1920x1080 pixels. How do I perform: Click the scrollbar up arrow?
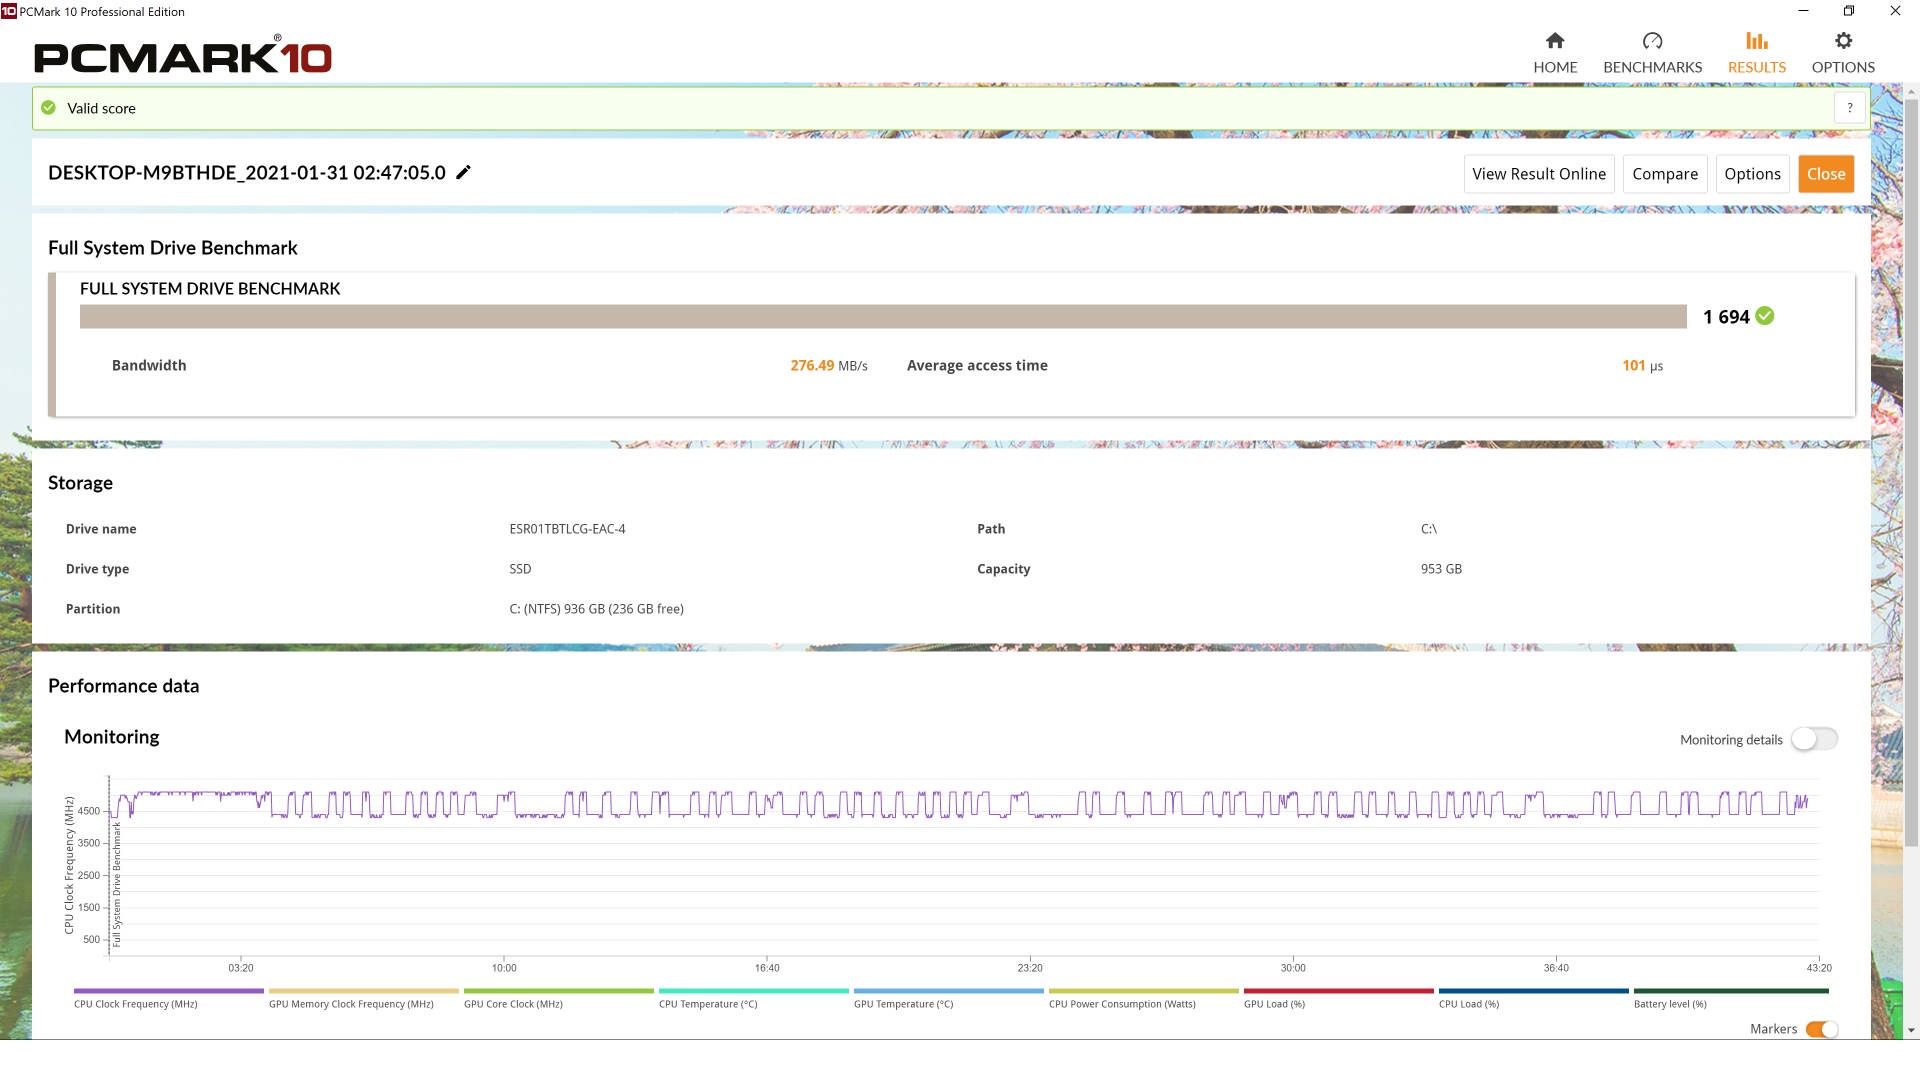tap(1911, 92)
